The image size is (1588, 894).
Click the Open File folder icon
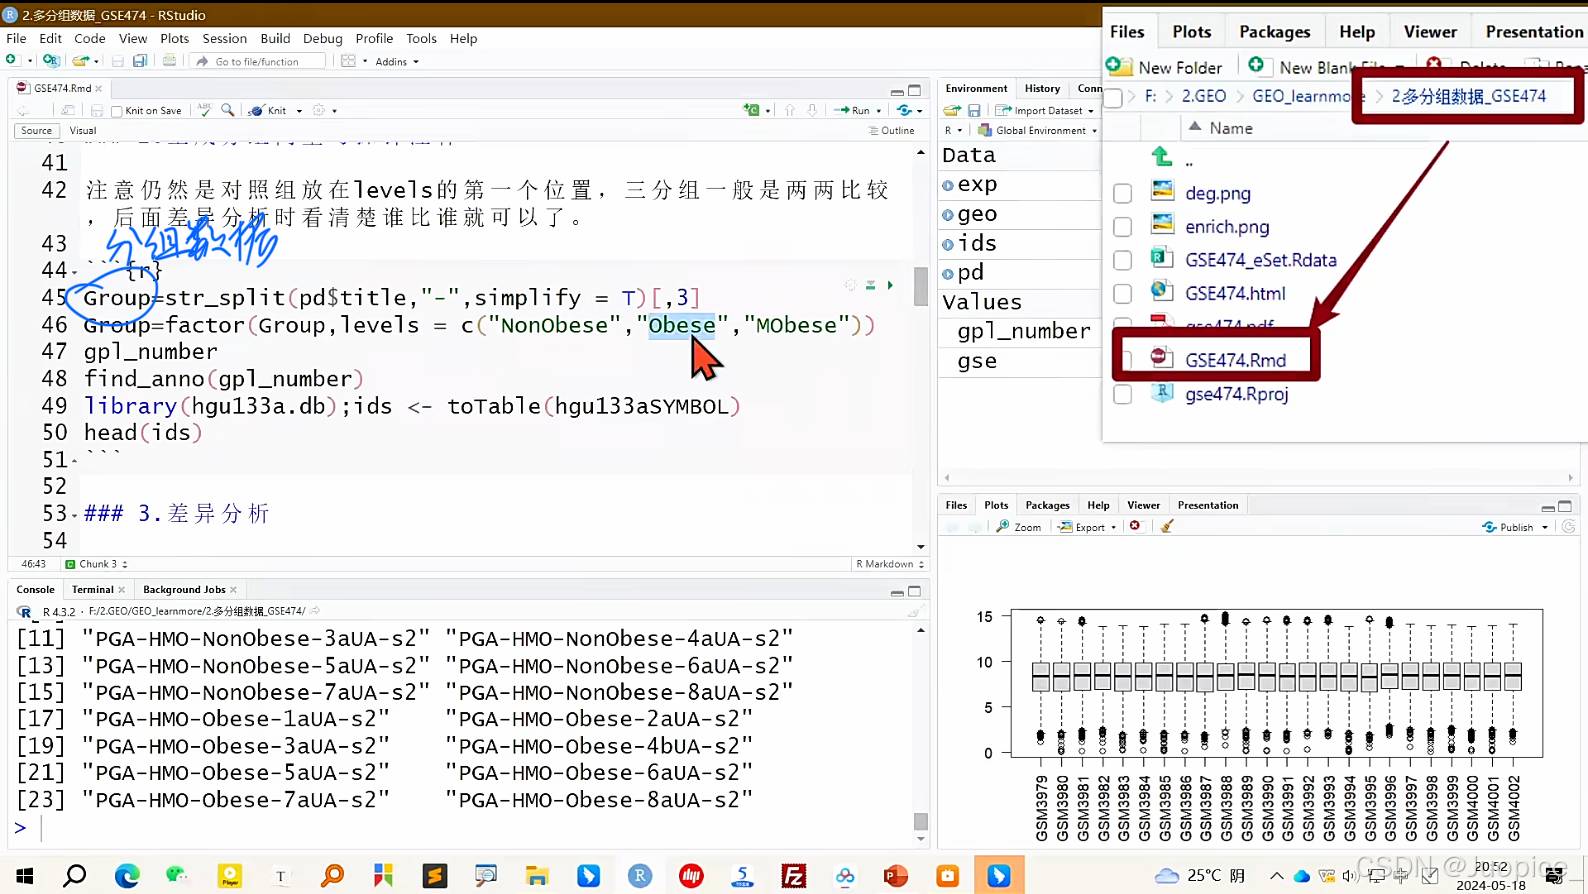click(x=80, y=61)
